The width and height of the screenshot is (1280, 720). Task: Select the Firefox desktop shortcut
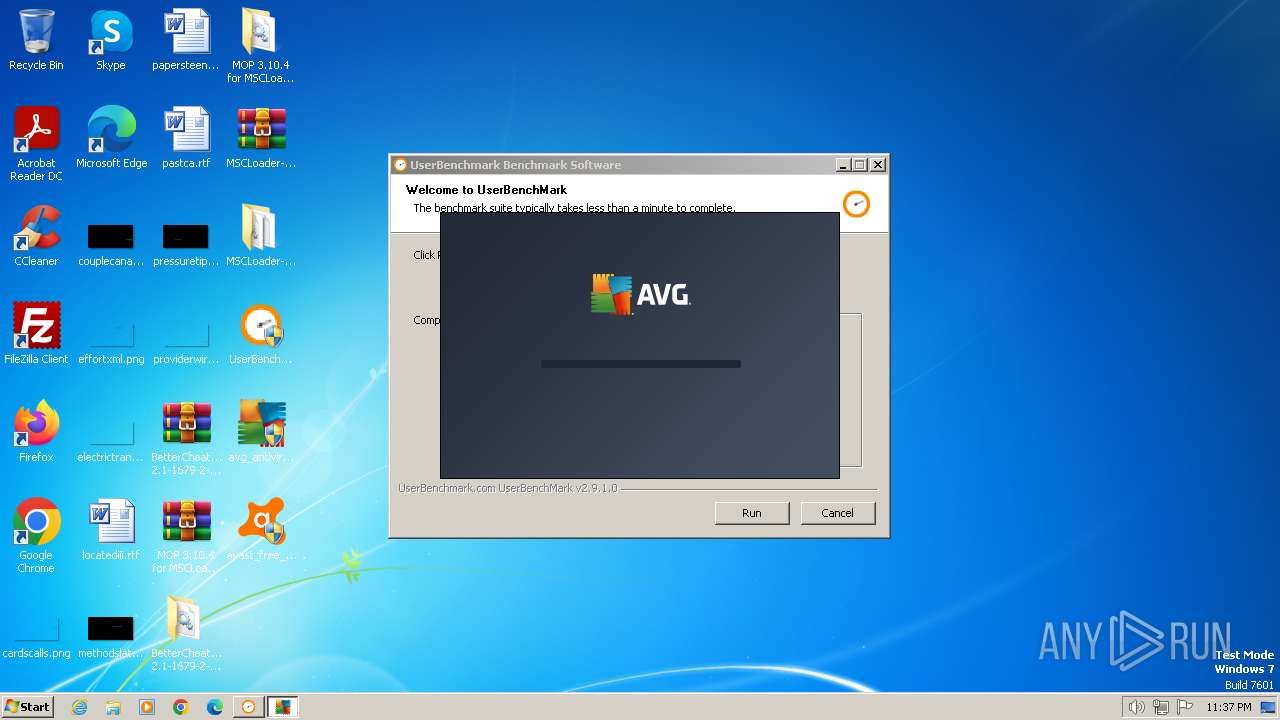coord(36,432)
